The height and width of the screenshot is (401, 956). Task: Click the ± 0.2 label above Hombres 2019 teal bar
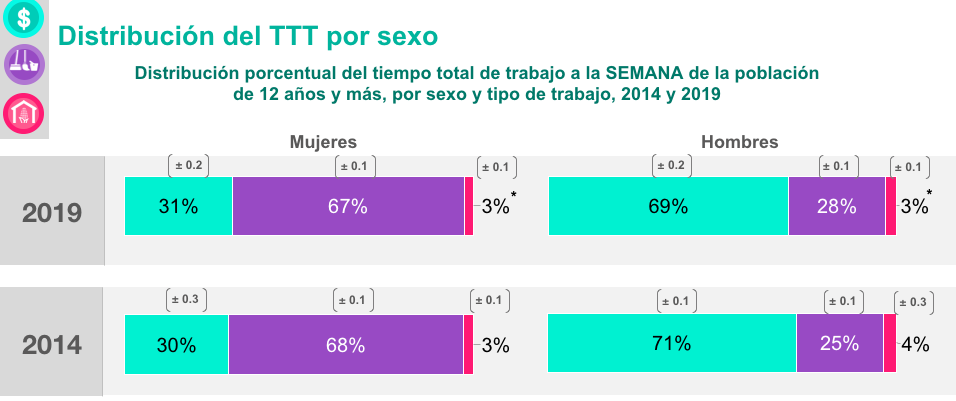(672, 166)
